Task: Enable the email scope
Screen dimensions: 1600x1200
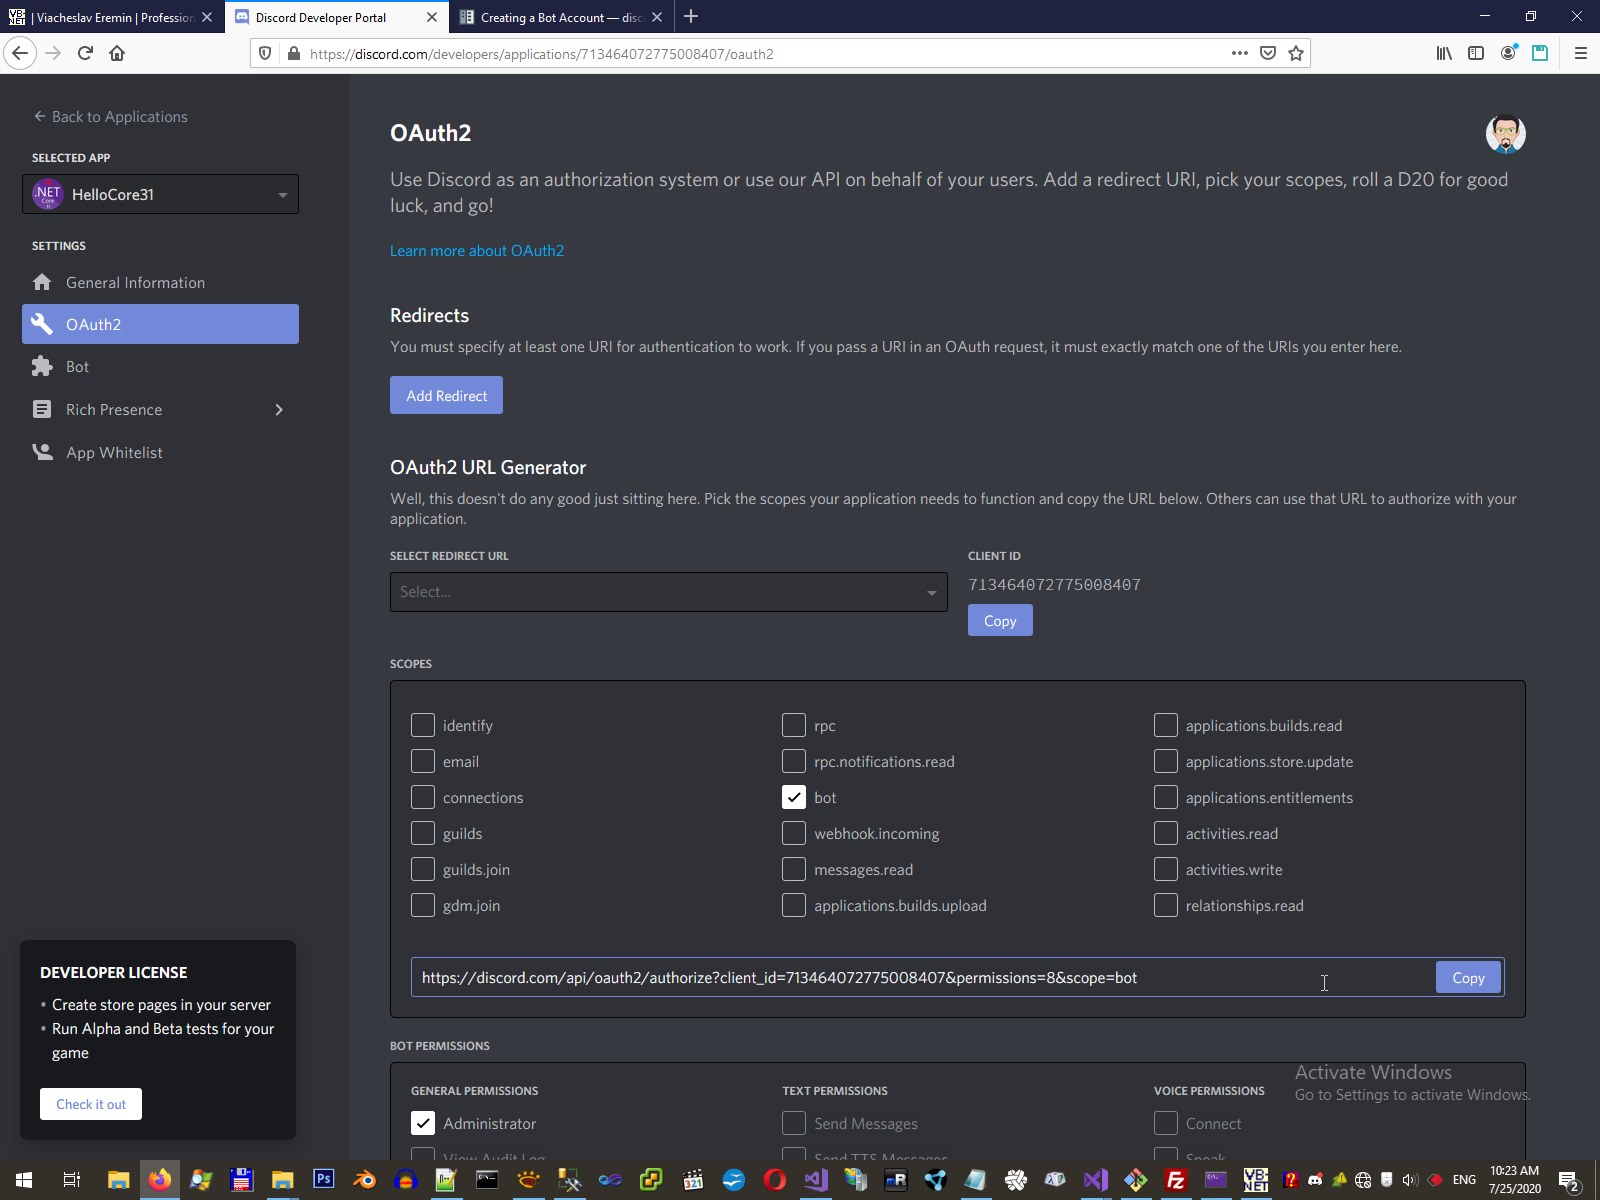Action: tap(423, 761)
